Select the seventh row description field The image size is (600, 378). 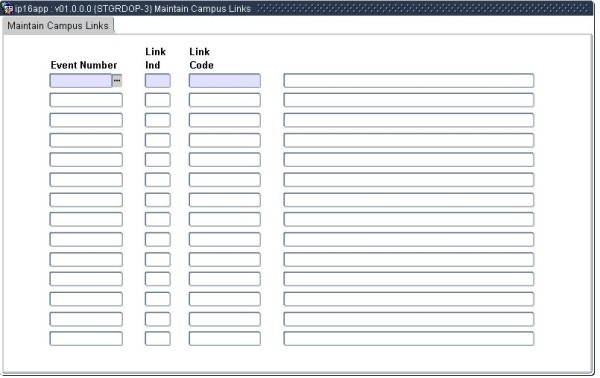coord(409,200)
